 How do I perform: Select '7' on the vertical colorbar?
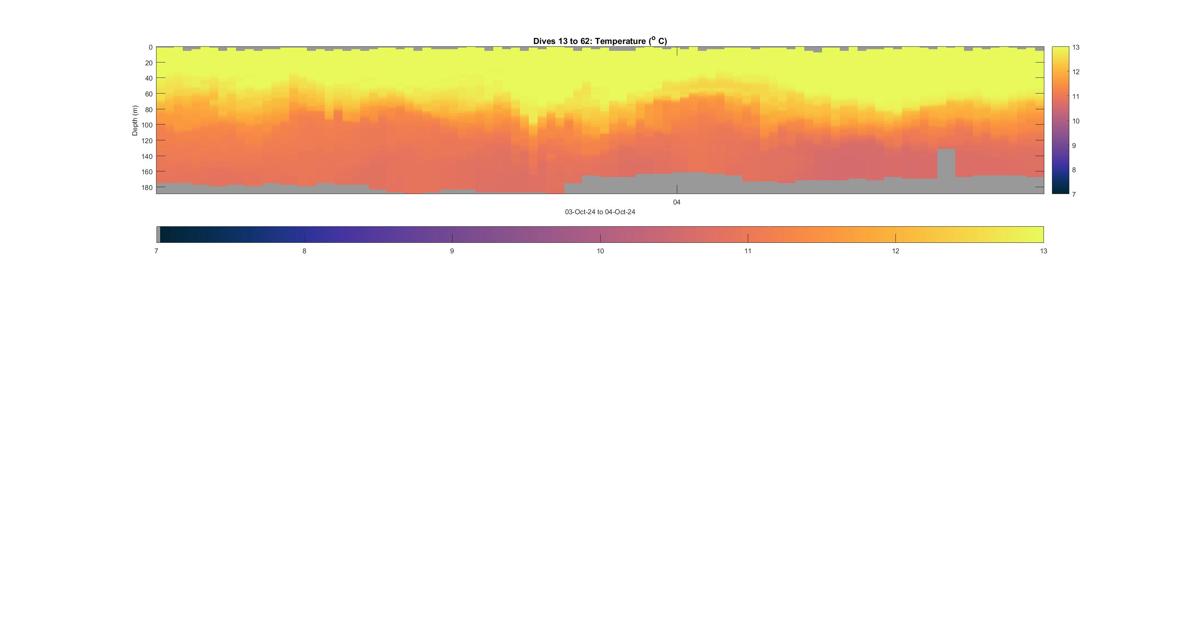(x=1075, y=193)
